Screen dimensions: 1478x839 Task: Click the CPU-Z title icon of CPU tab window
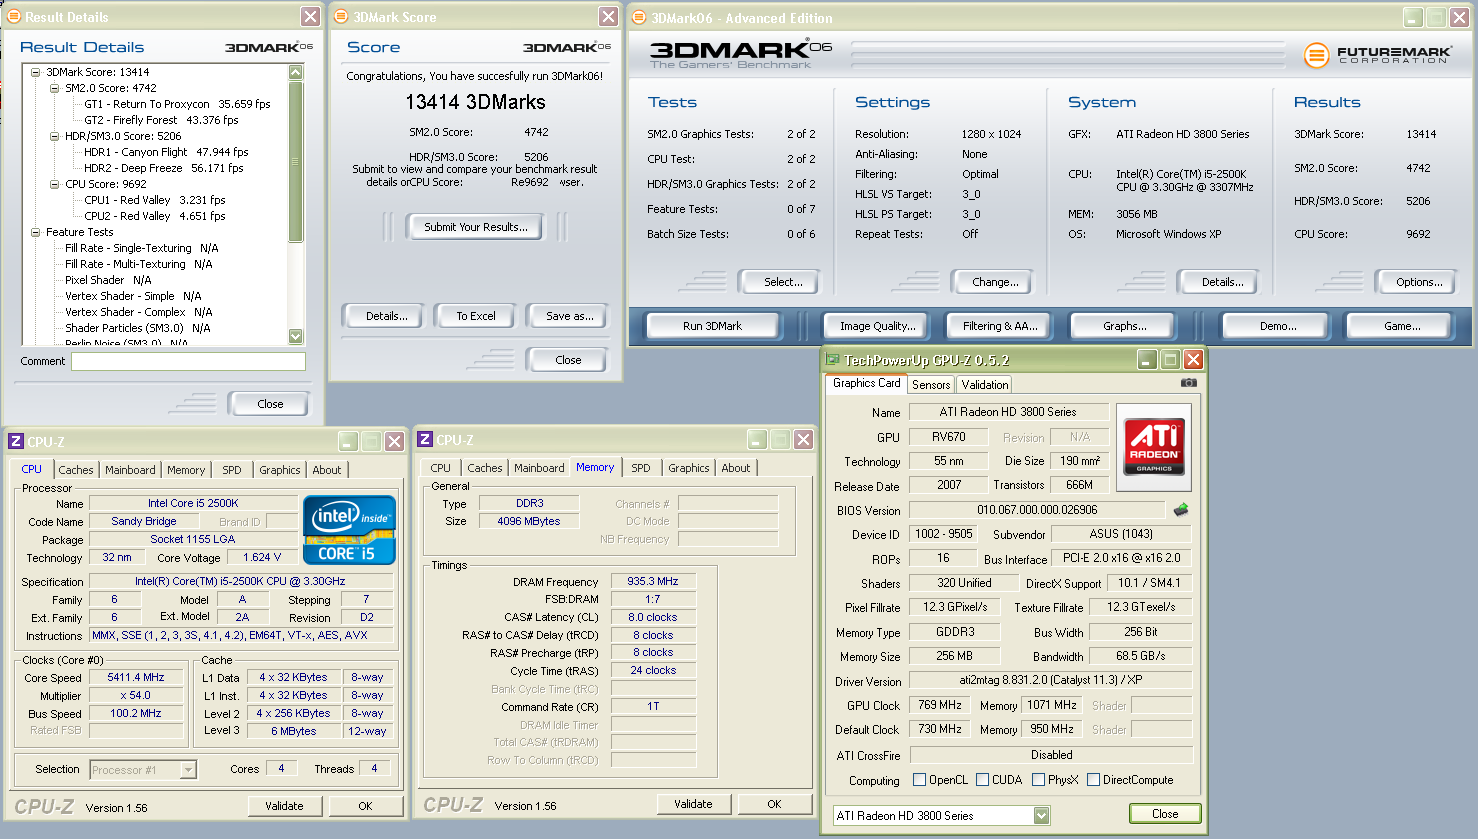15,441
